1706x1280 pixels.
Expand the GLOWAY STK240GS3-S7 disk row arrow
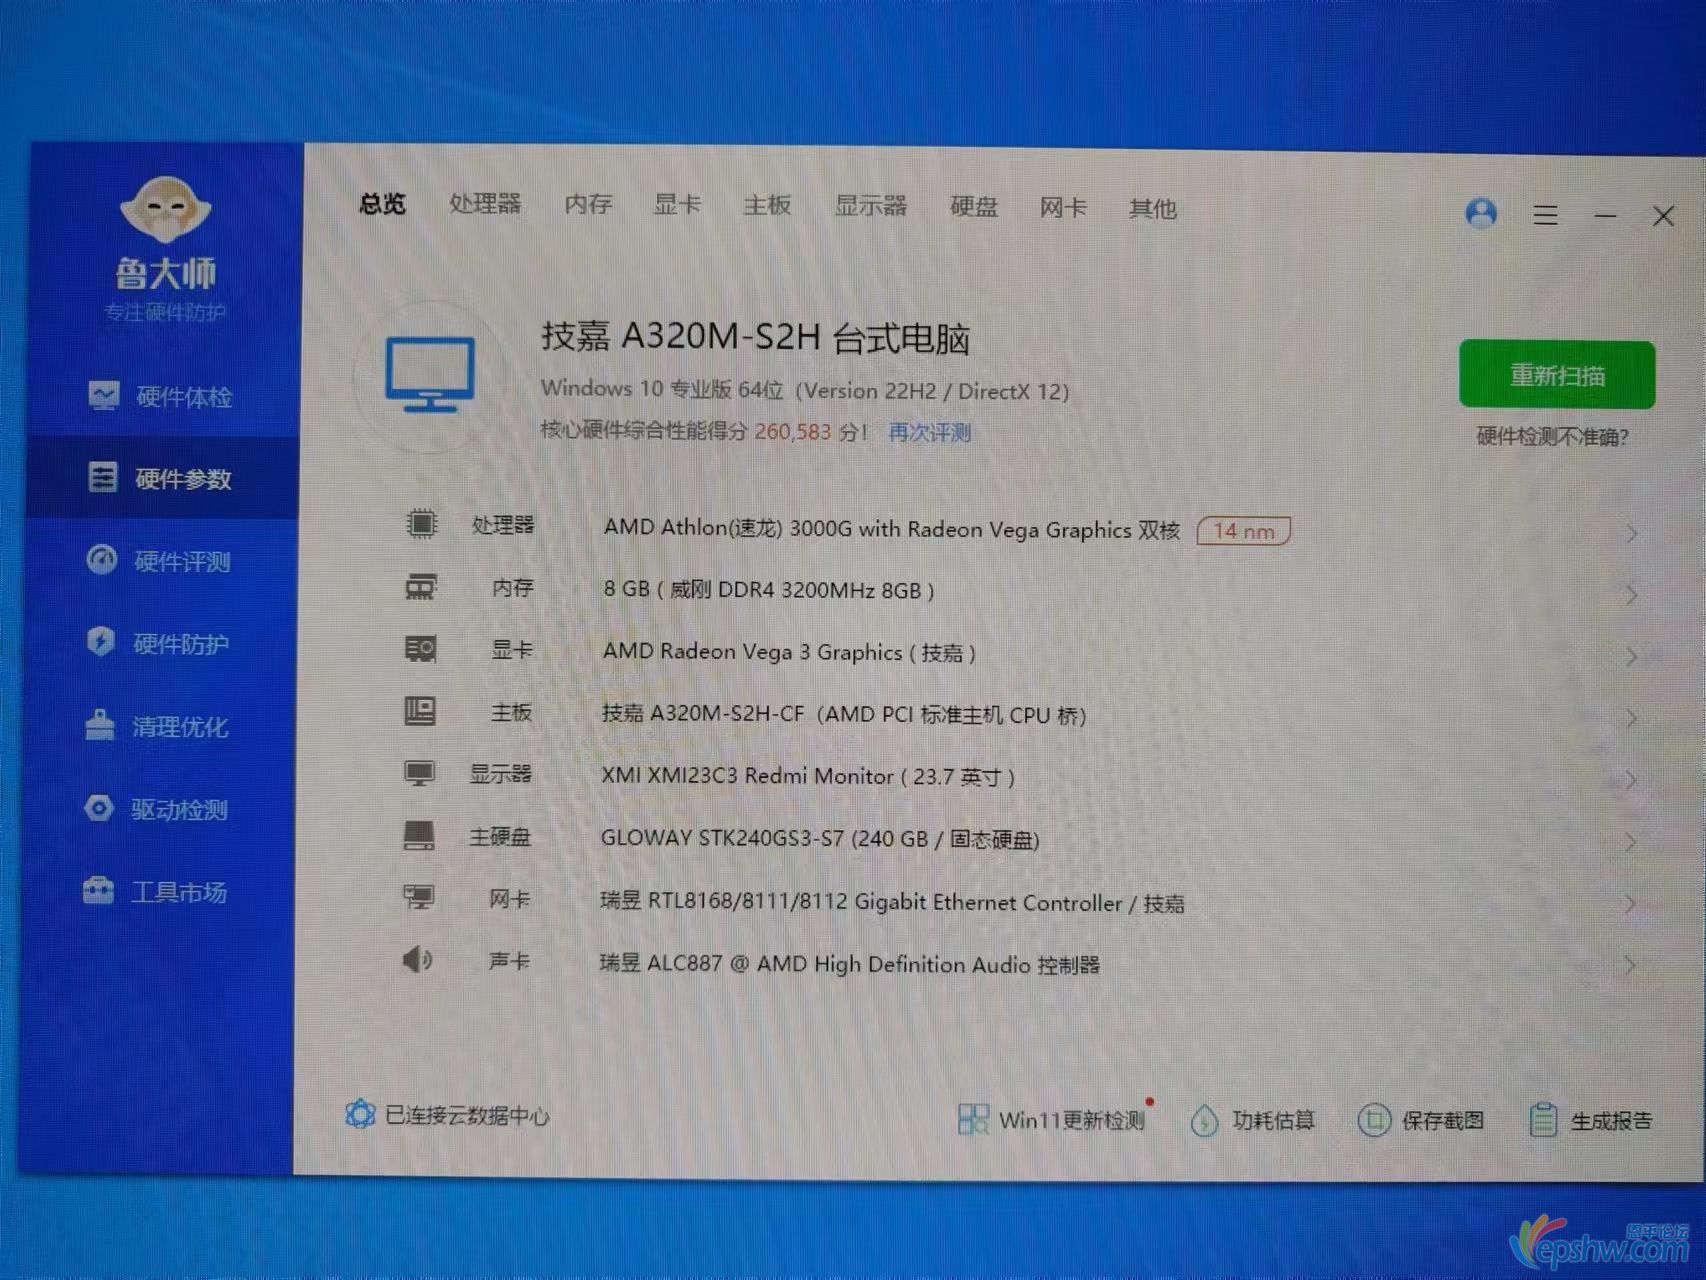click(x=1631, y=842)
